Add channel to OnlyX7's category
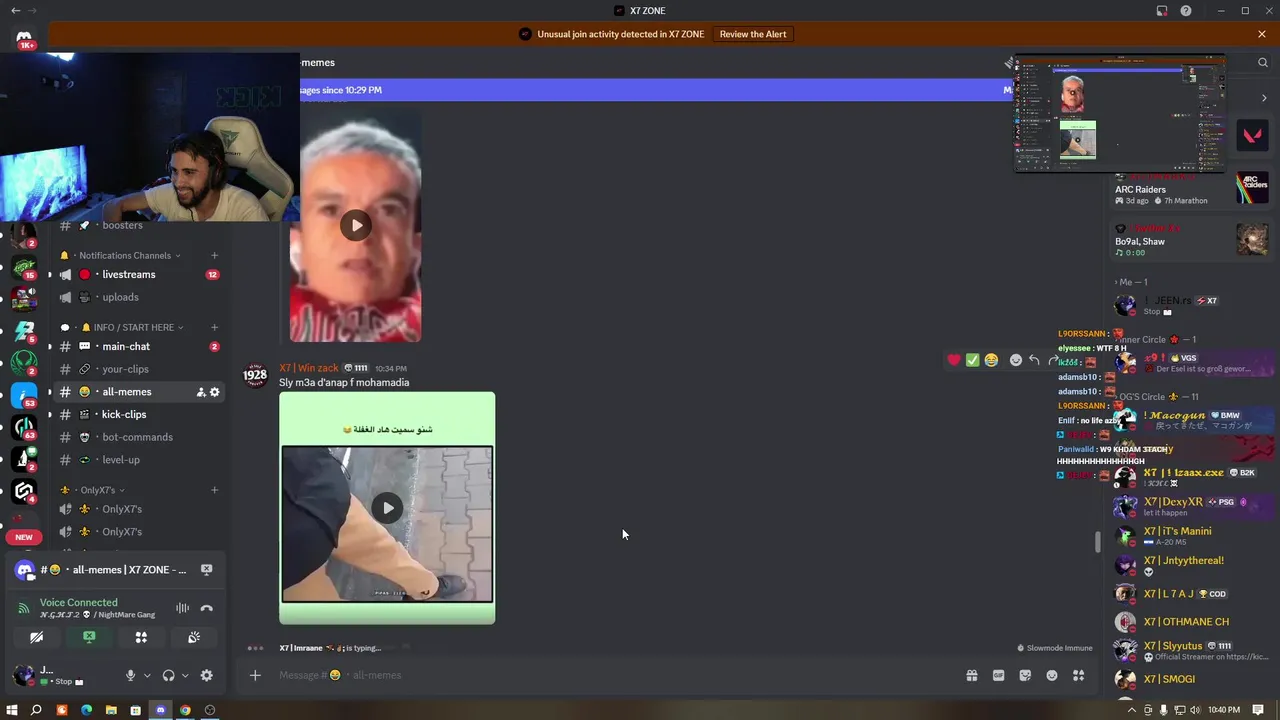This screenshot has height=720, width=1280. pyautogui.click(x=214, y=490)
